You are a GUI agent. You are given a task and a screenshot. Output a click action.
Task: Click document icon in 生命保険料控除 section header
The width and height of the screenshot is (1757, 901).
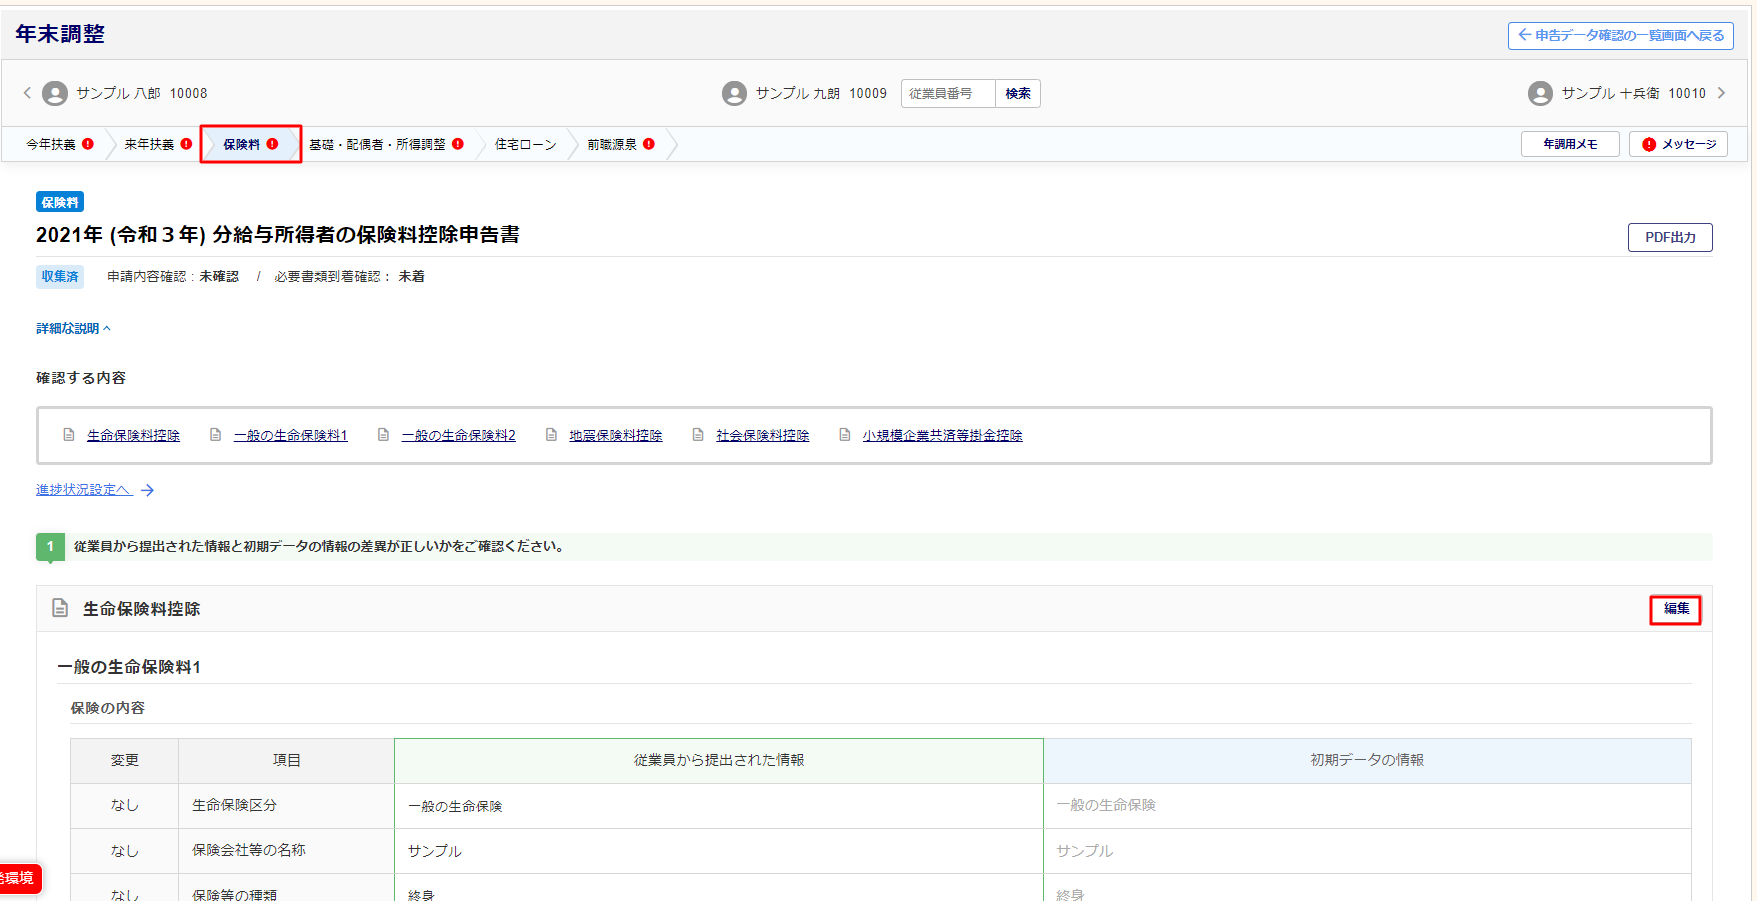[60, 608]
